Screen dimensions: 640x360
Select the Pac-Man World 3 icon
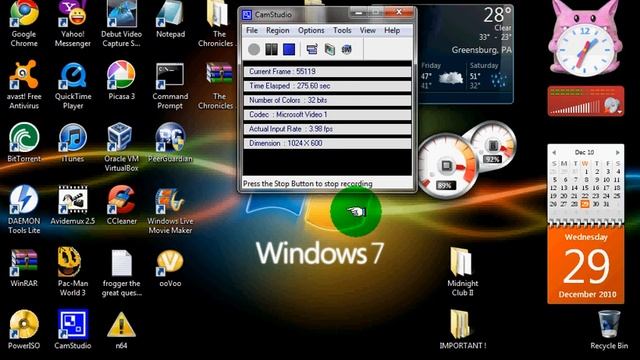(x=73, y=271)
